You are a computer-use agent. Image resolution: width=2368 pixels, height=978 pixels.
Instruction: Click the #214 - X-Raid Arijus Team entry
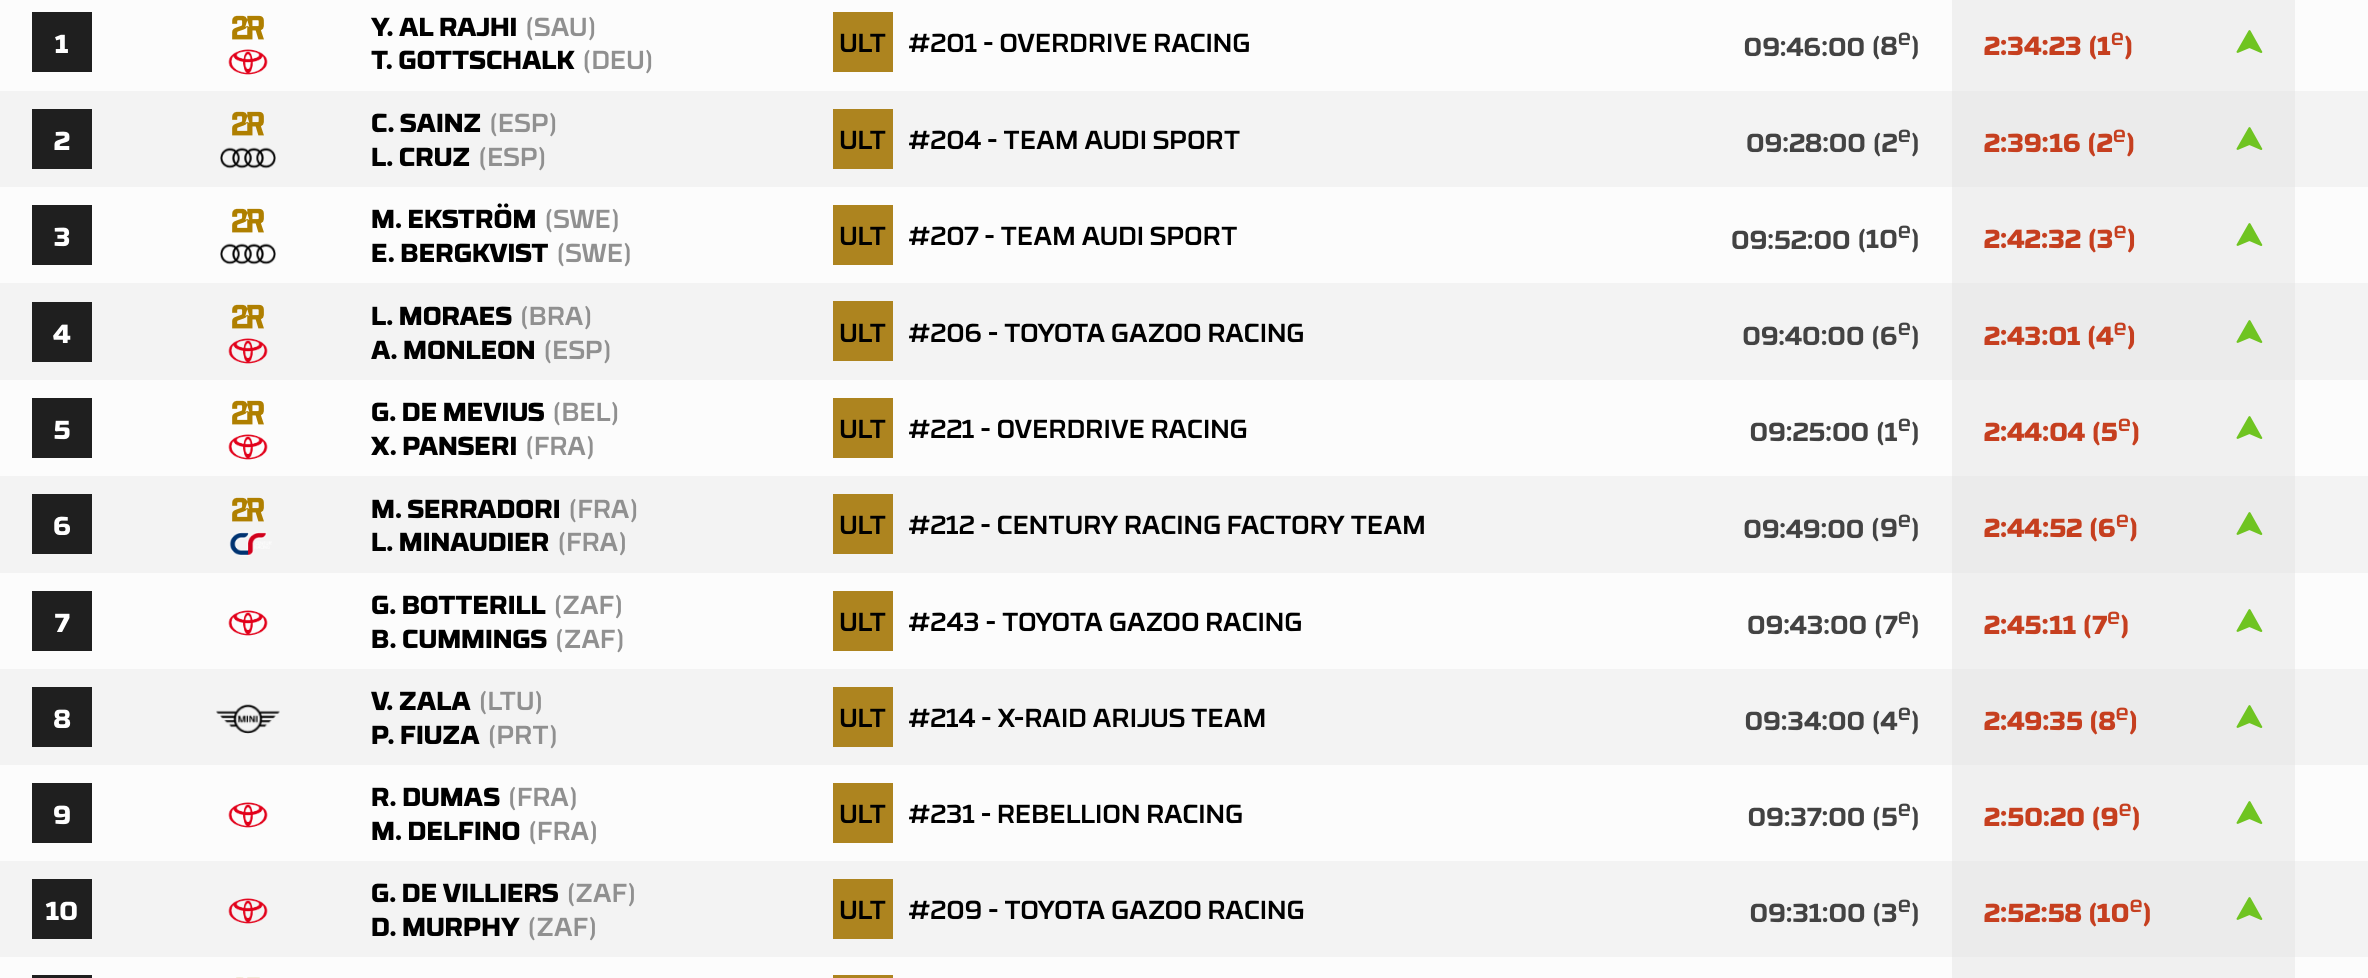1086,718
